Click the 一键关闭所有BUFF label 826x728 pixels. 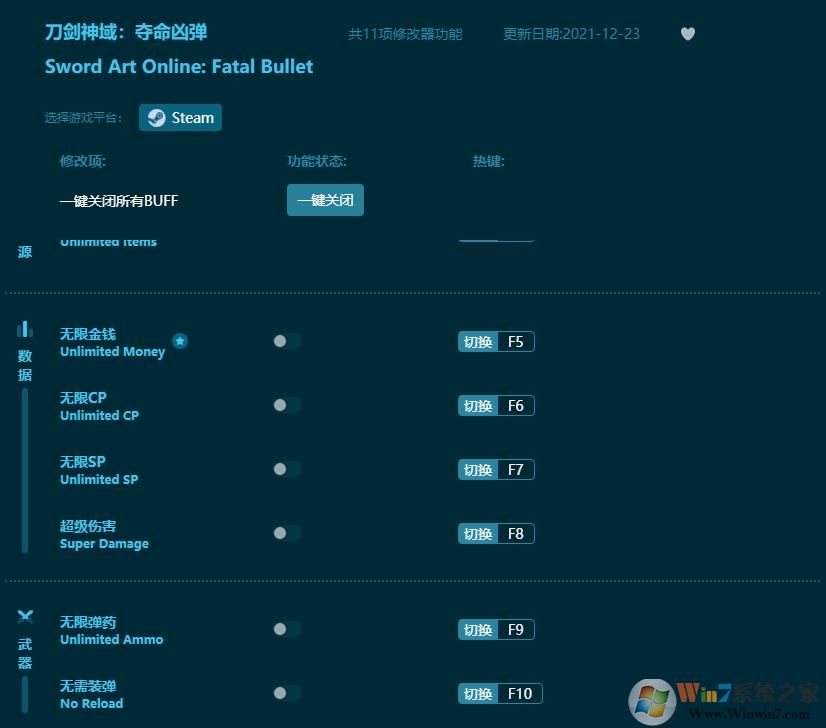click(x=119, y=201)
